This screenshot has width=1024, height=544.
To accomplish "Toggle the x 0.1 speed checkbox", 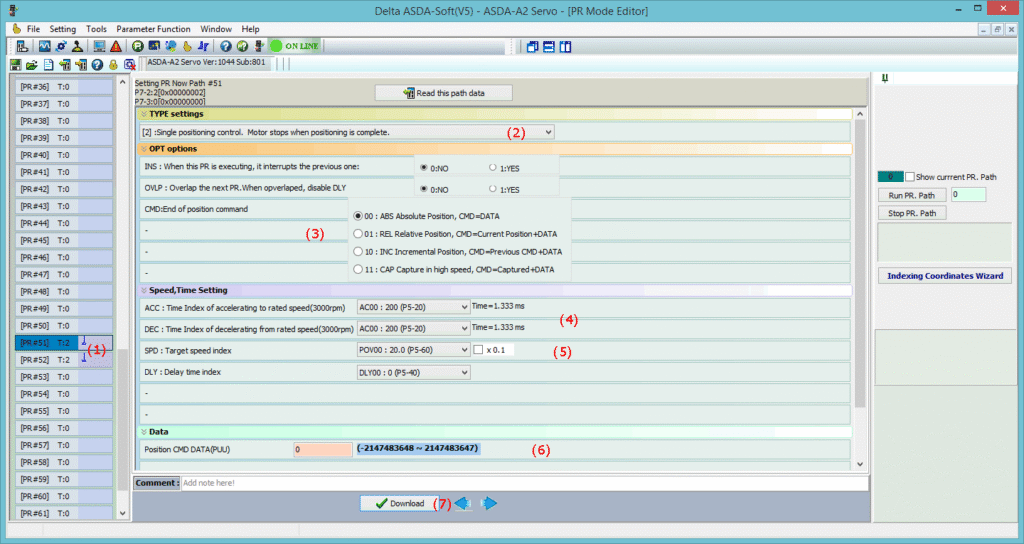I will point(478,350).
